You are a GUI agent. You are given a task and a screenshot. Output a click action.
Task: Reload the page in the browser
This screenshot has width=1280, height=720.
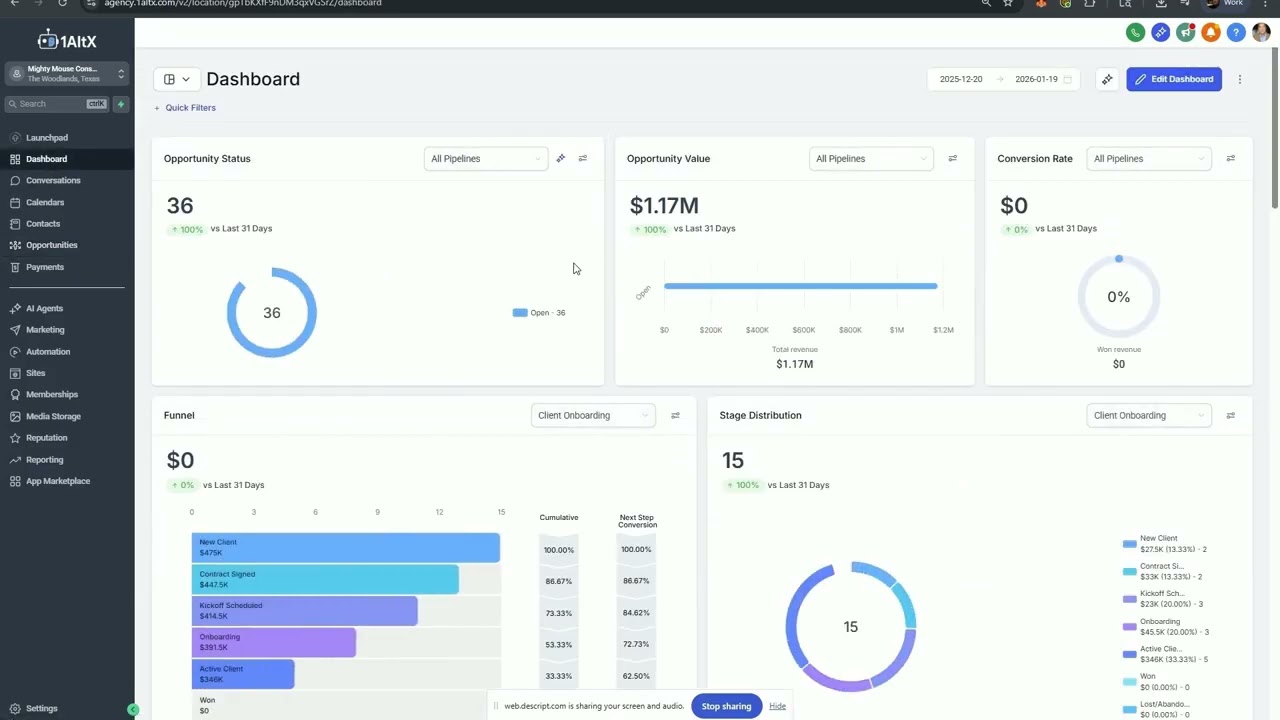[x=62, y=4]
